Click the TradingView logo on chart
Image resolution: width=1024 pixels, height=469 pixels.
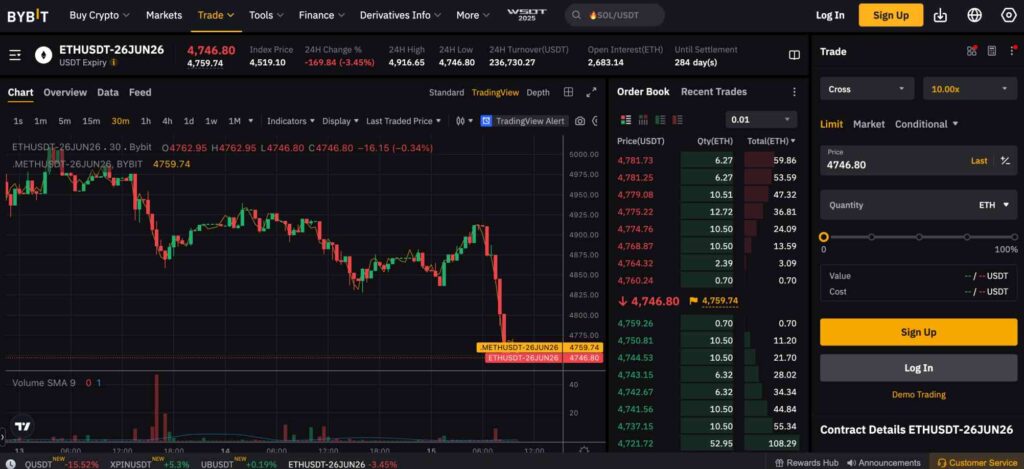point(22,427)
